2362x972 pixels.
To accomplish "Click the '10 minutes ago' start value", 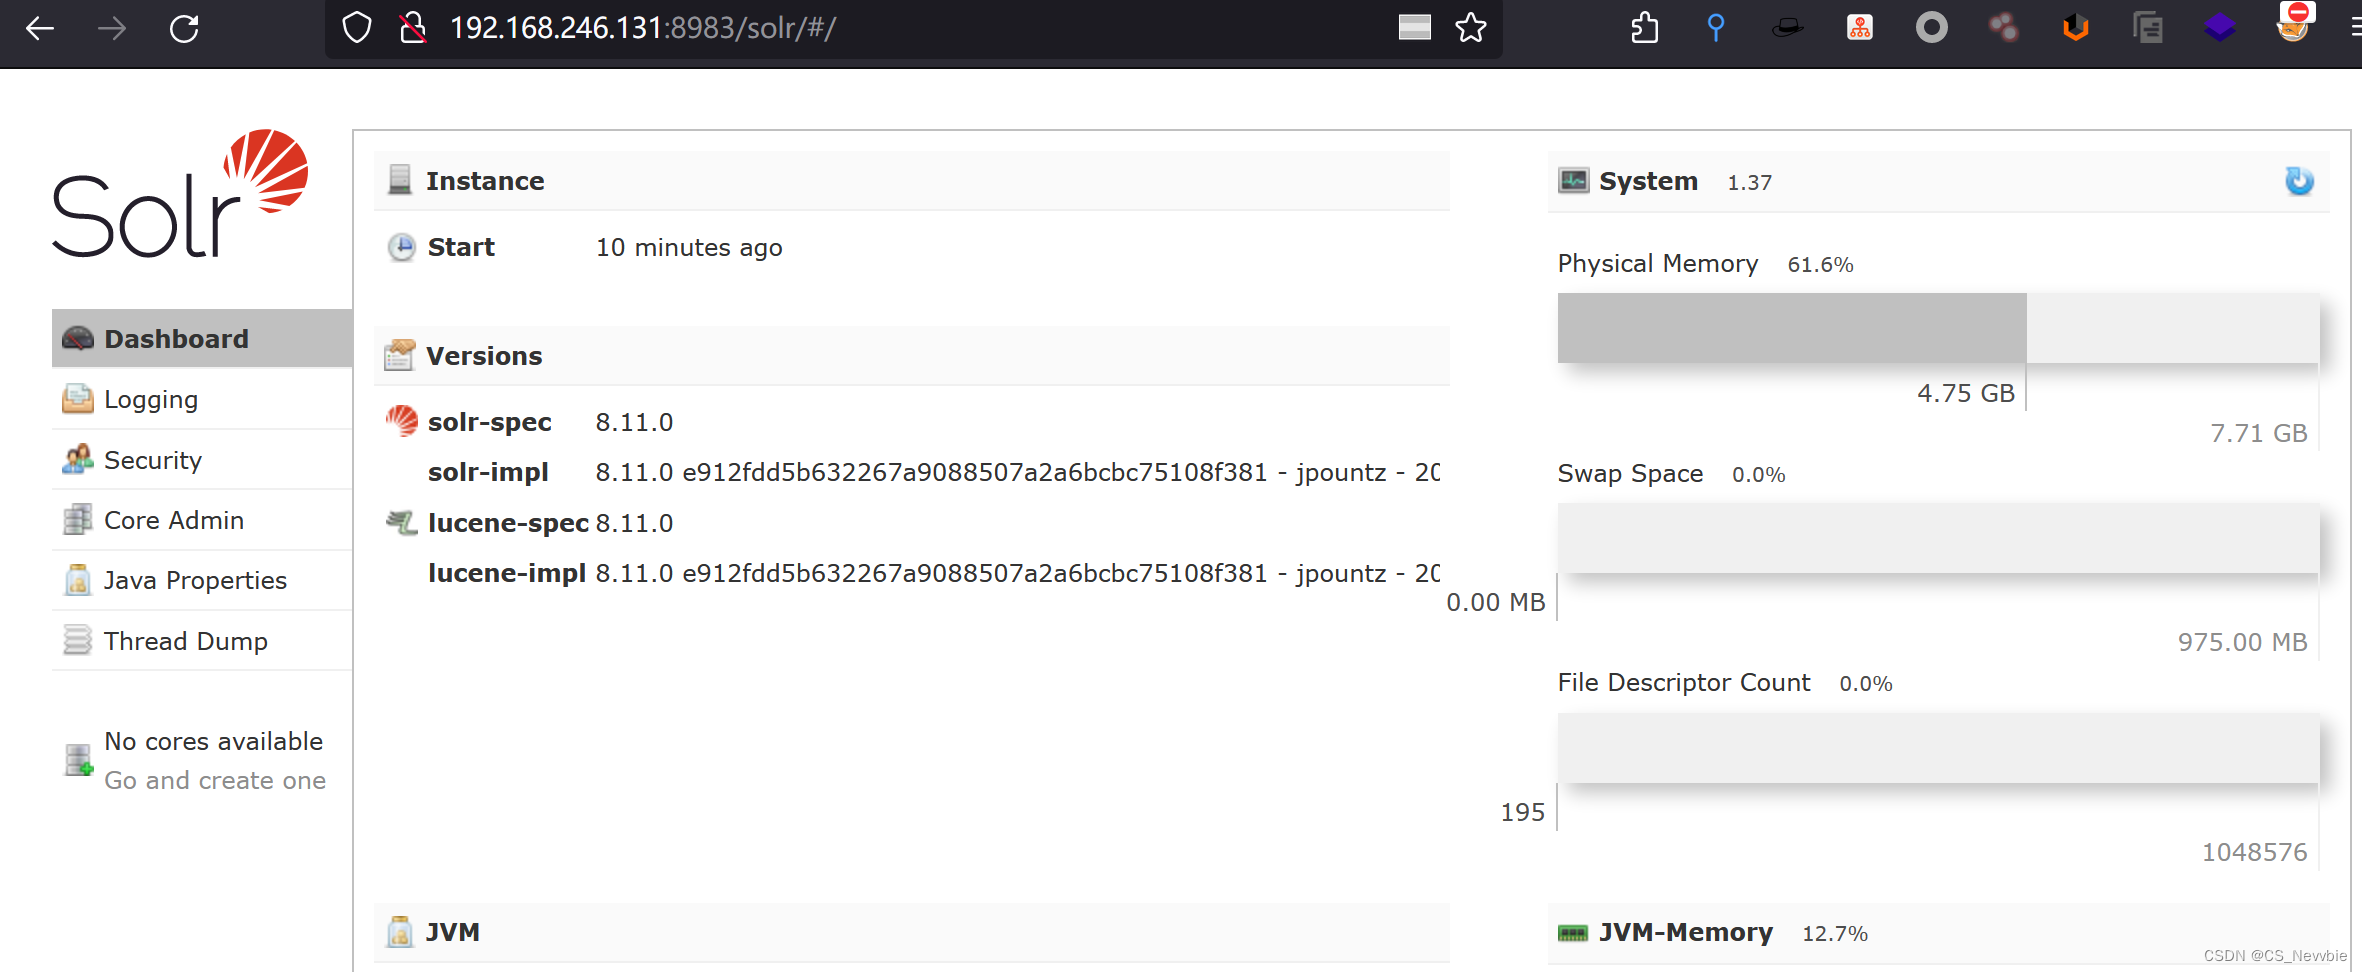I will 689,248.
